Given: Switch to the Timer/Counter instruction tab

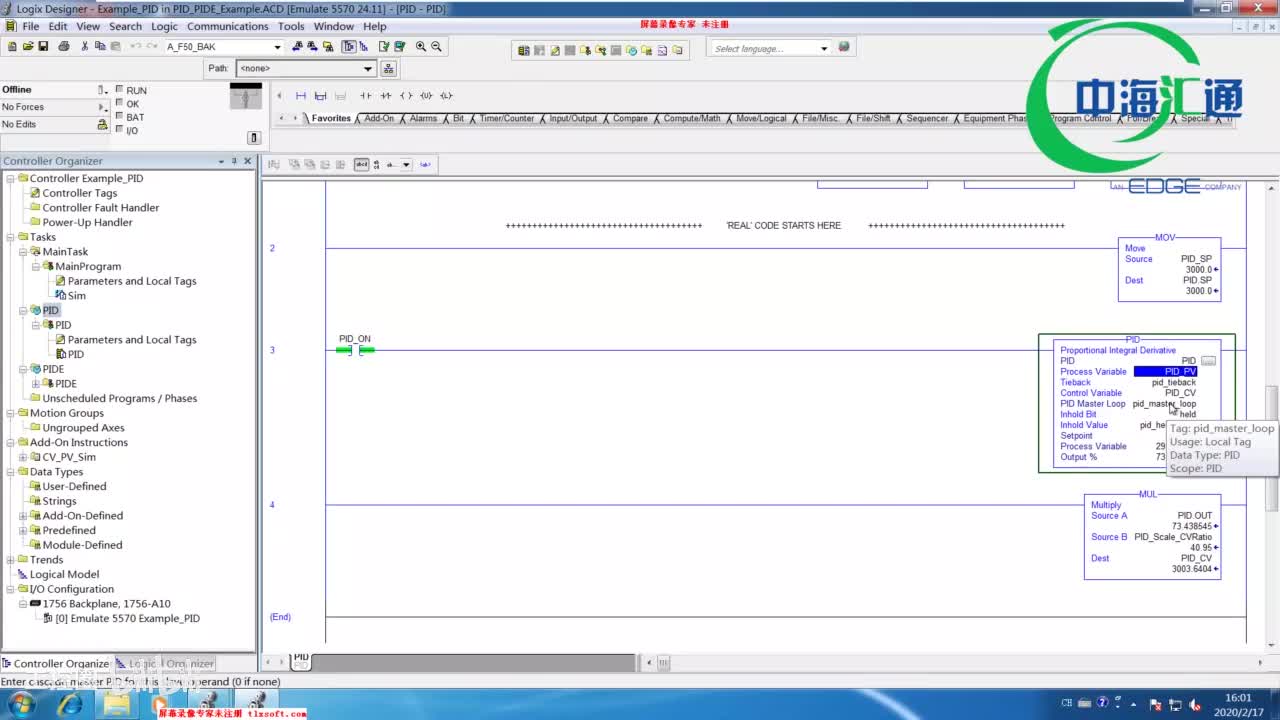Looking at the screenshot, I should pyautogui.click(x=506, y=118).
